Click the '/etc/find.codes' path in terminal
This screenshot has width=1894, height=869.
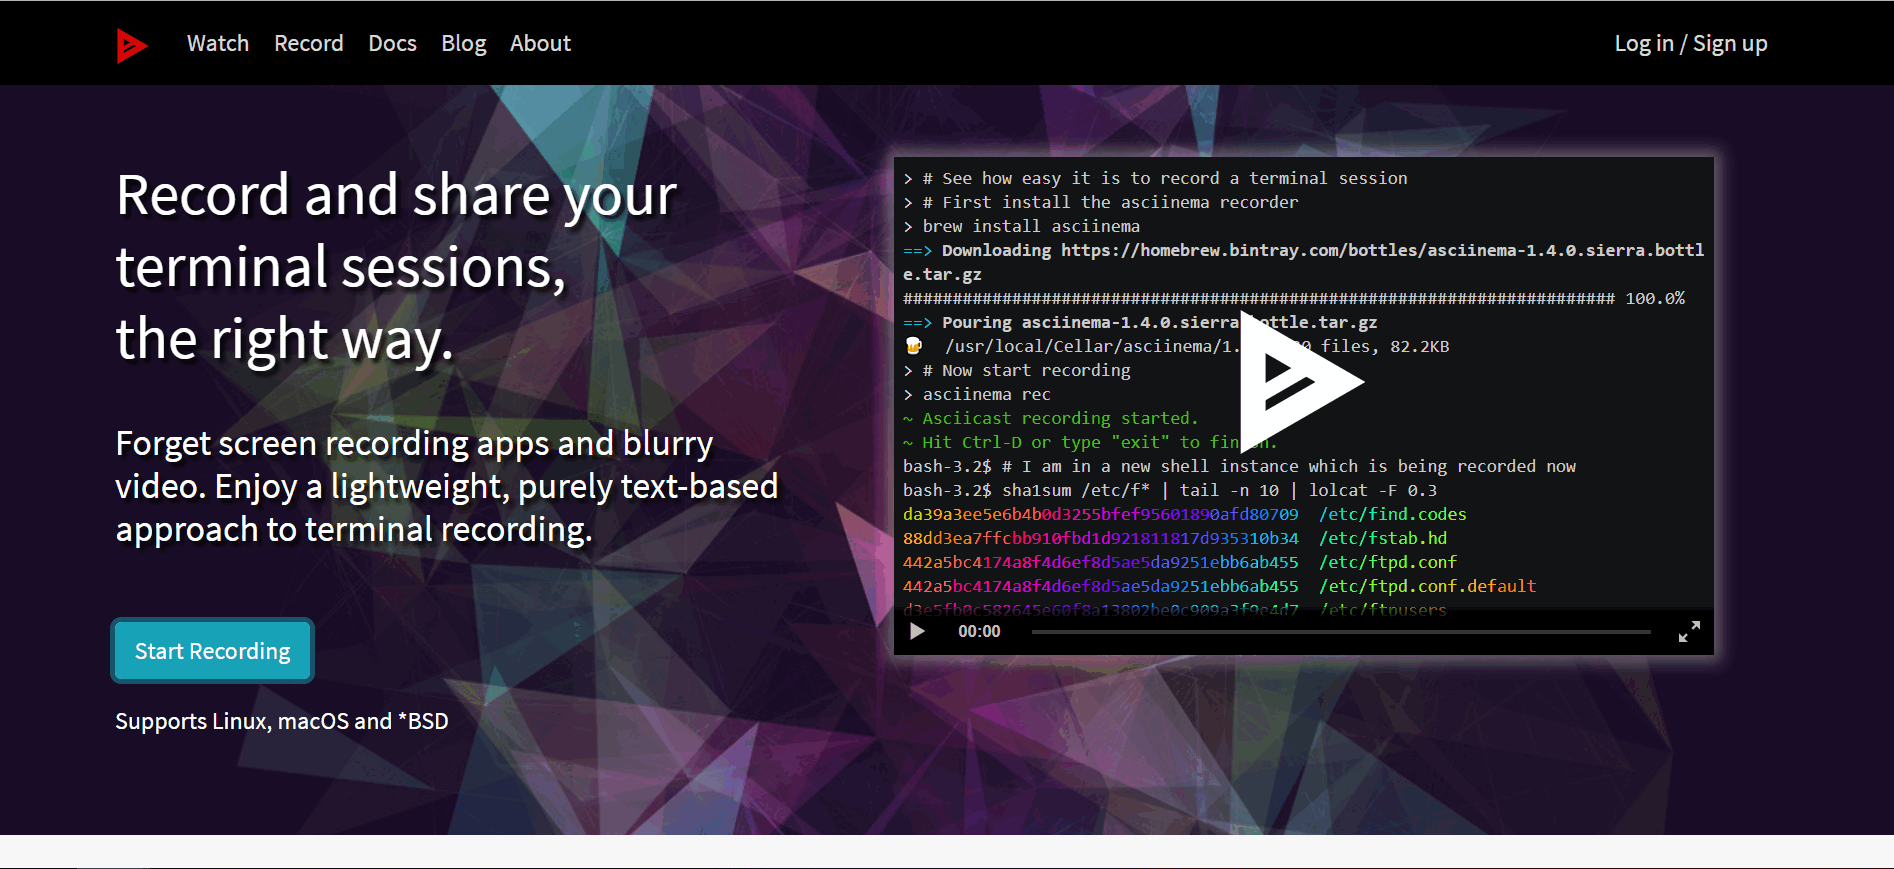click(x=1392, y=514)
